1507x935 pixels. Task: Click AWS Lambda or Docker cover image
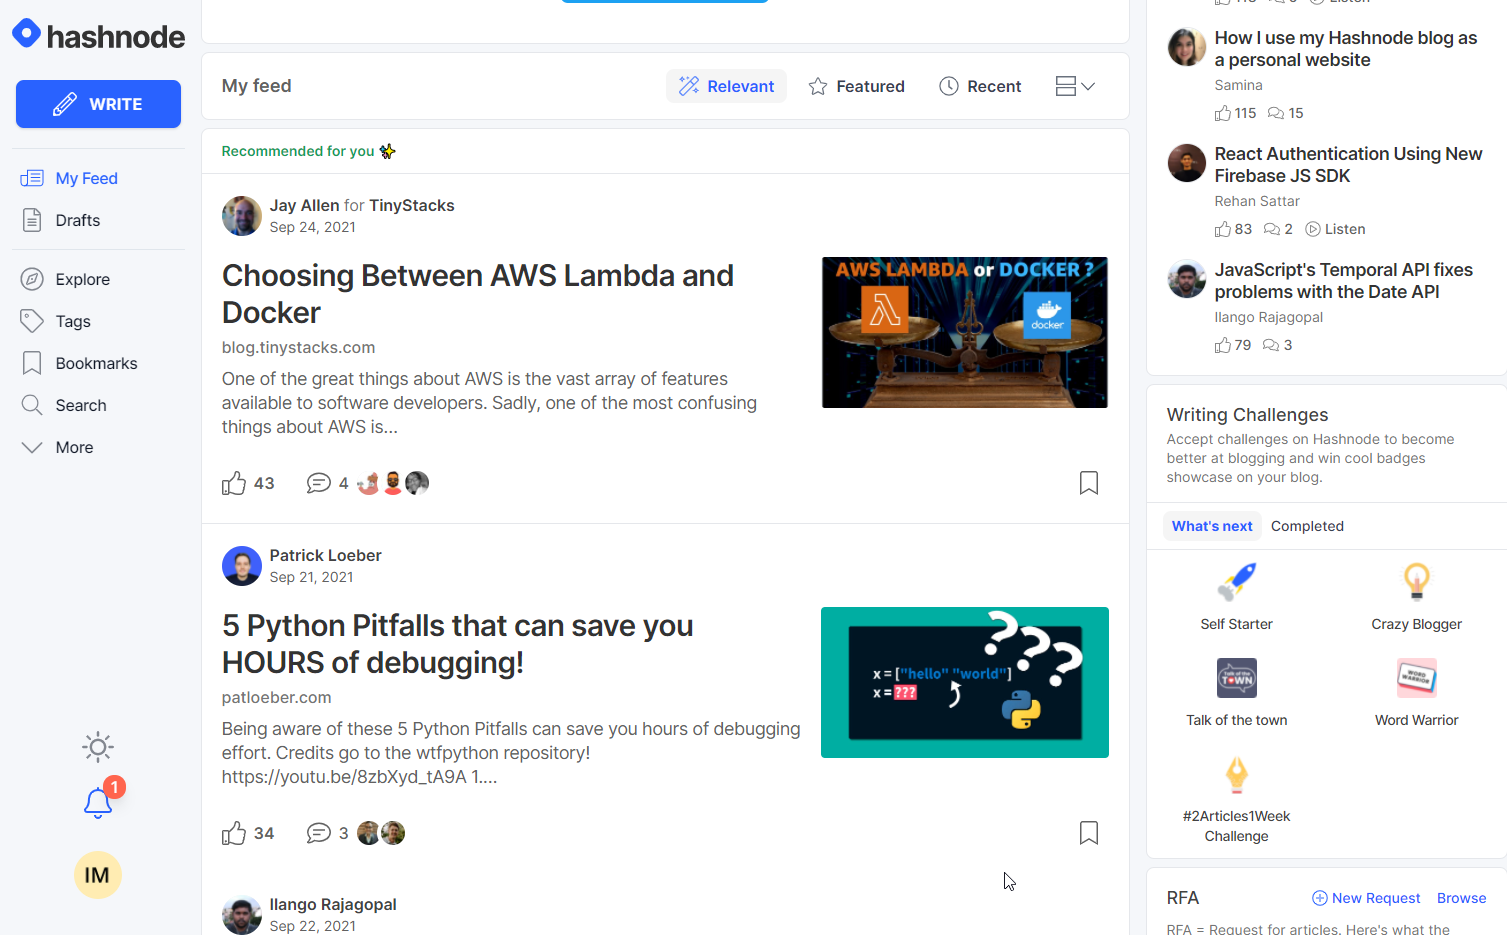pos(965,332)
